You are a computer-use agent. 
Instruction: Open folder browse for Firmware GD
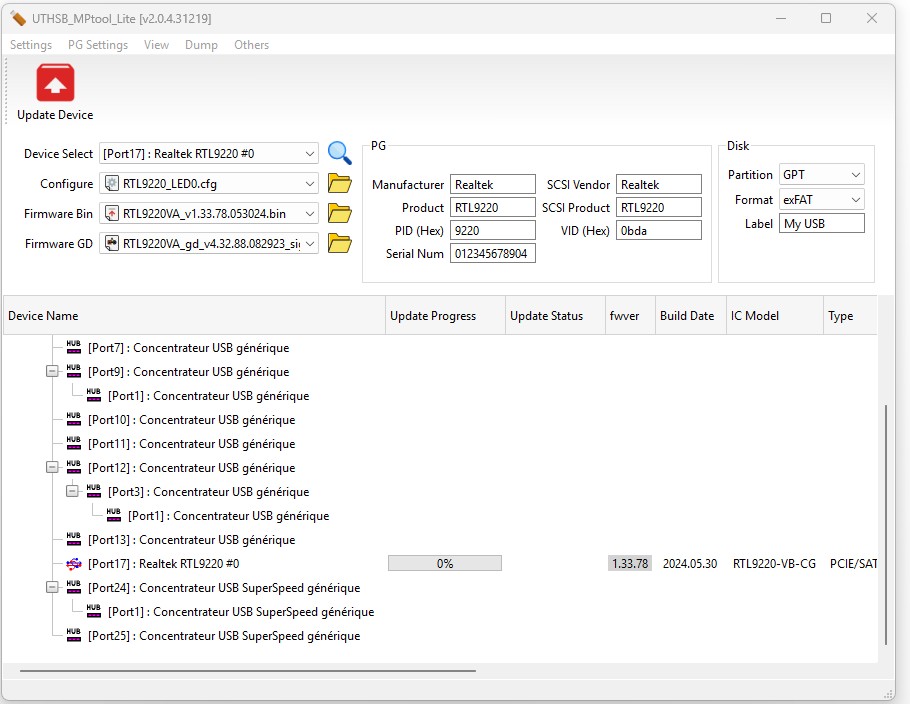tap(340, 243)
